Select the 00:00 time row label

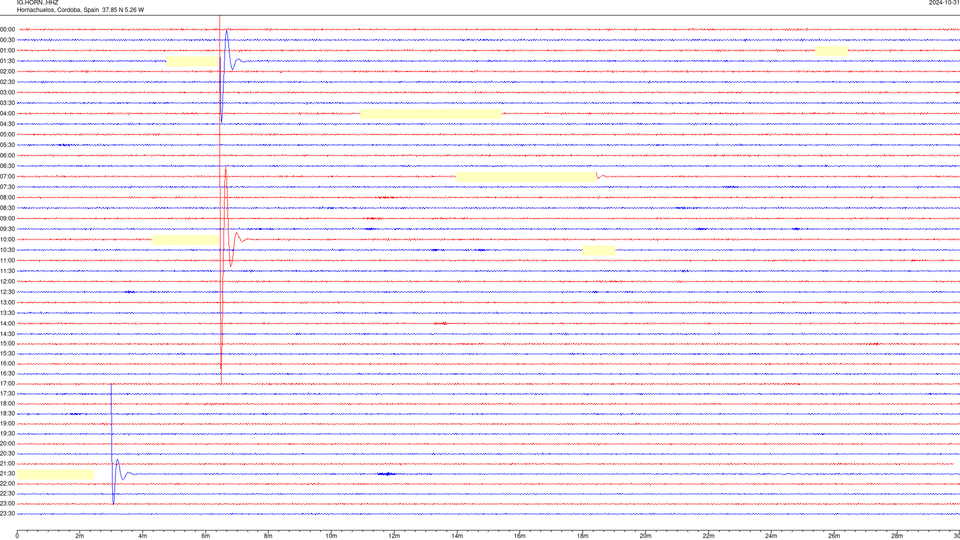(x=7, y=29)
